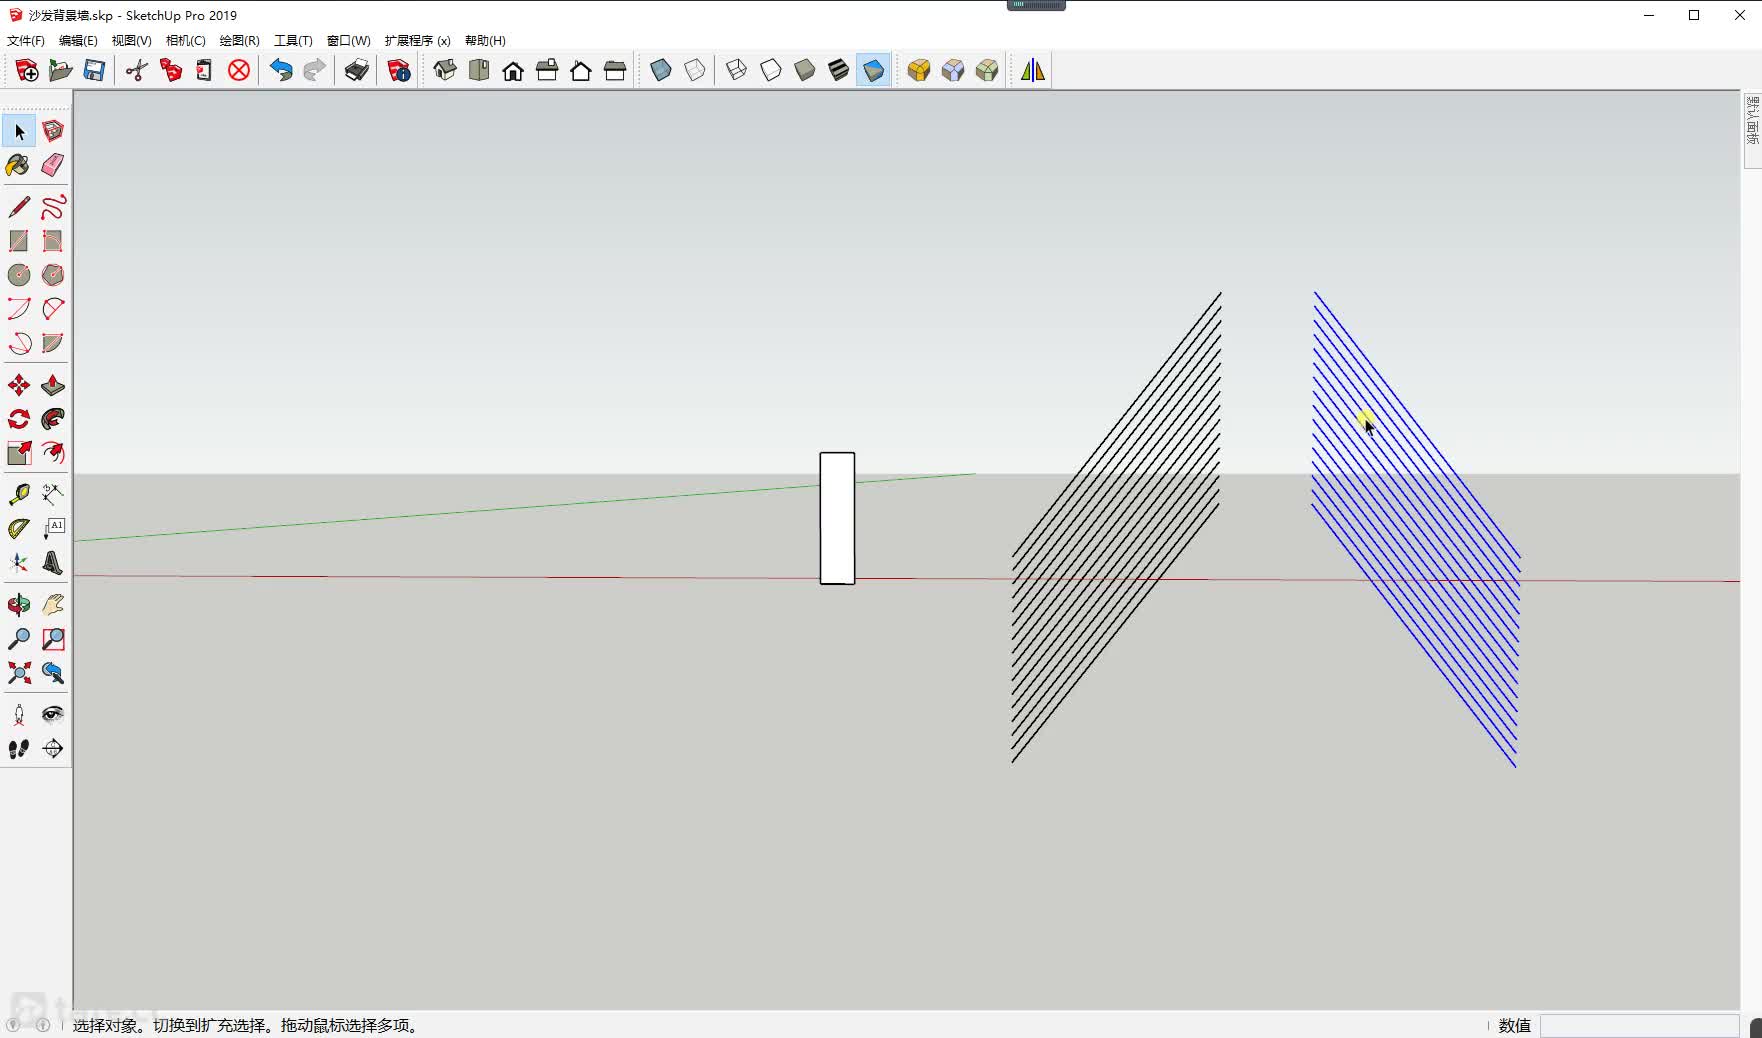Select the Circle tool

pyautogui.click(x=19, y=275)
